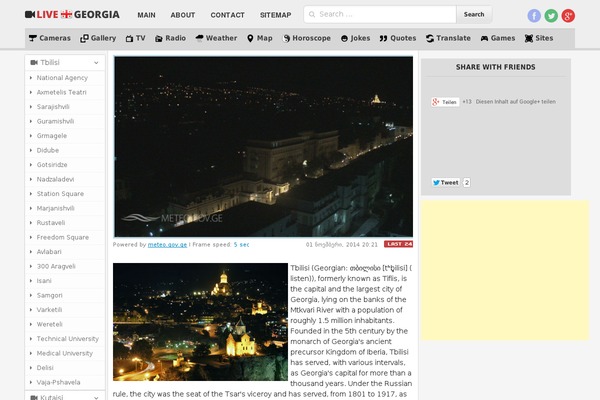Click the Live Georgia logo
This screenshot has width=600, height=400.
[x=72, y=15]
